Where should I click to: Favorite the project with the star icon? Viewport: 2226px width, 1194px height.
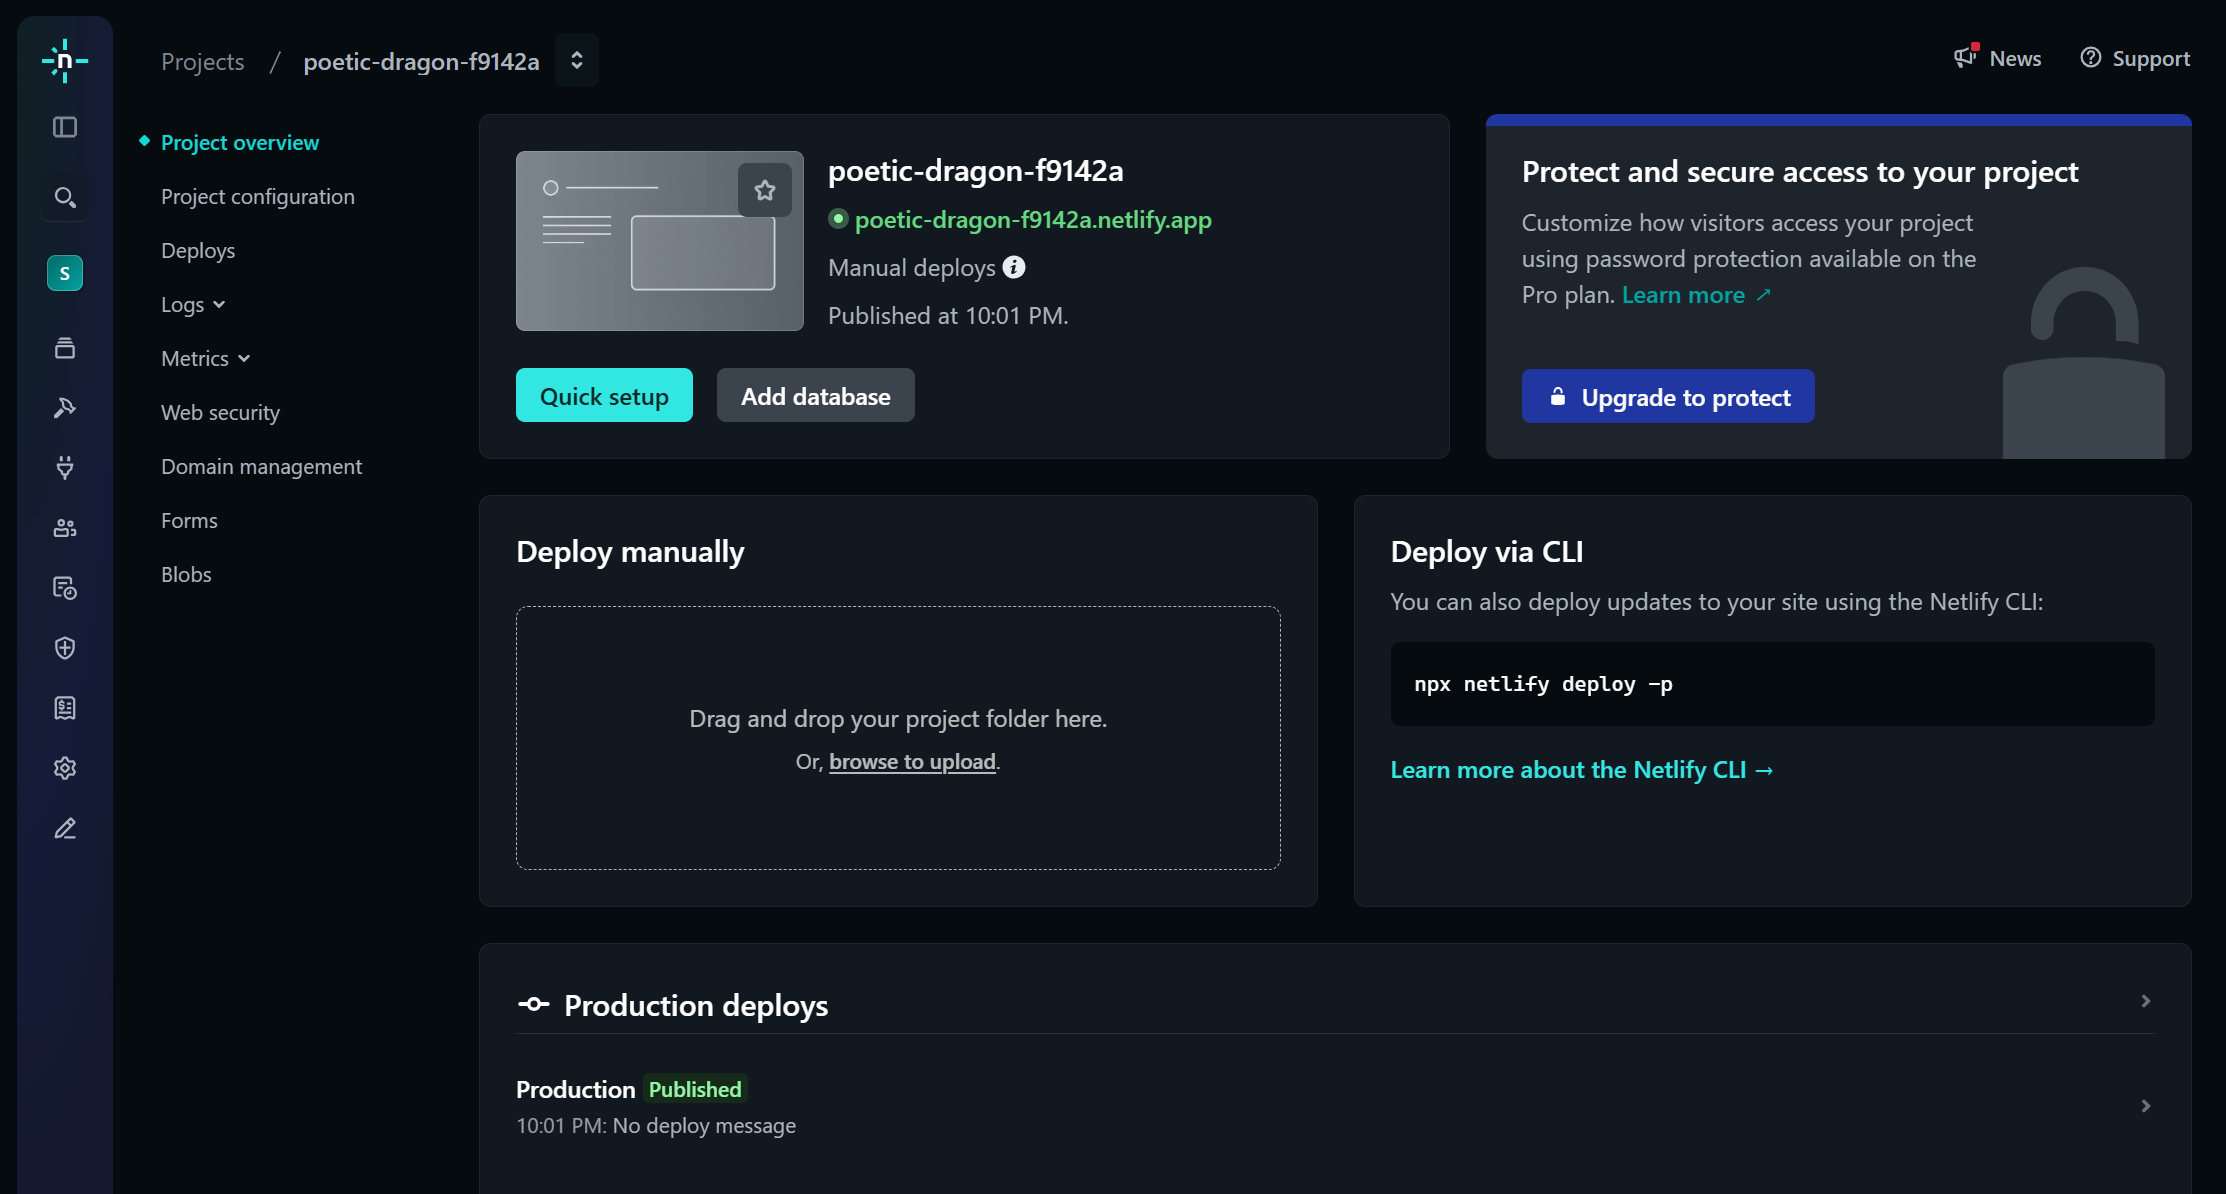tap(765, 190)
